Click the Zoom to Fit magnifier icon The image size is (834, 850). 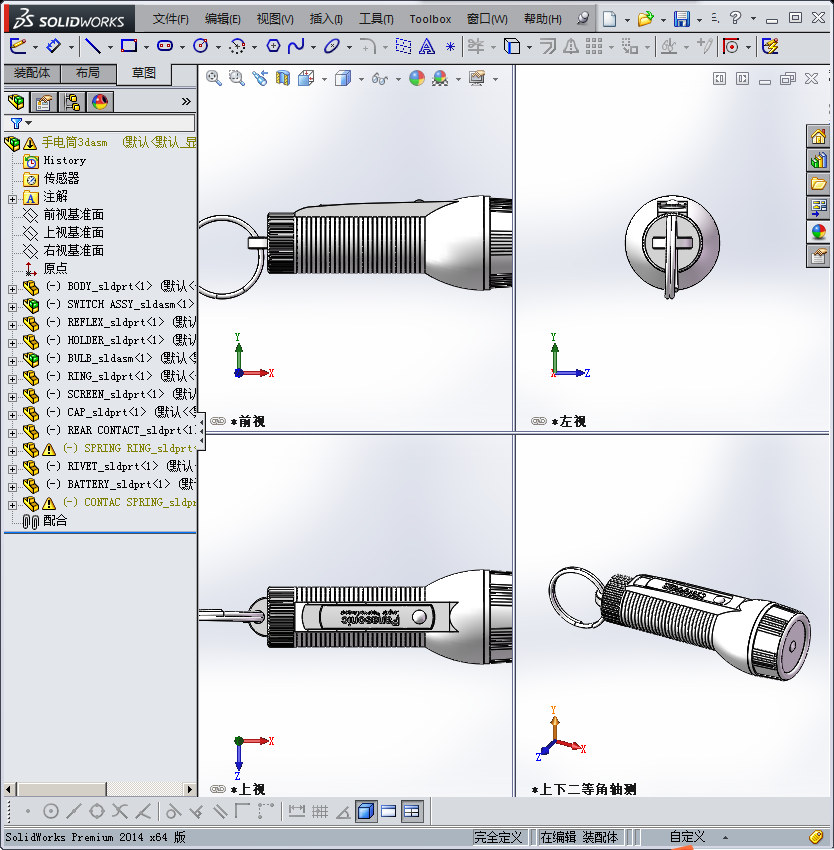tap(212, 79)
